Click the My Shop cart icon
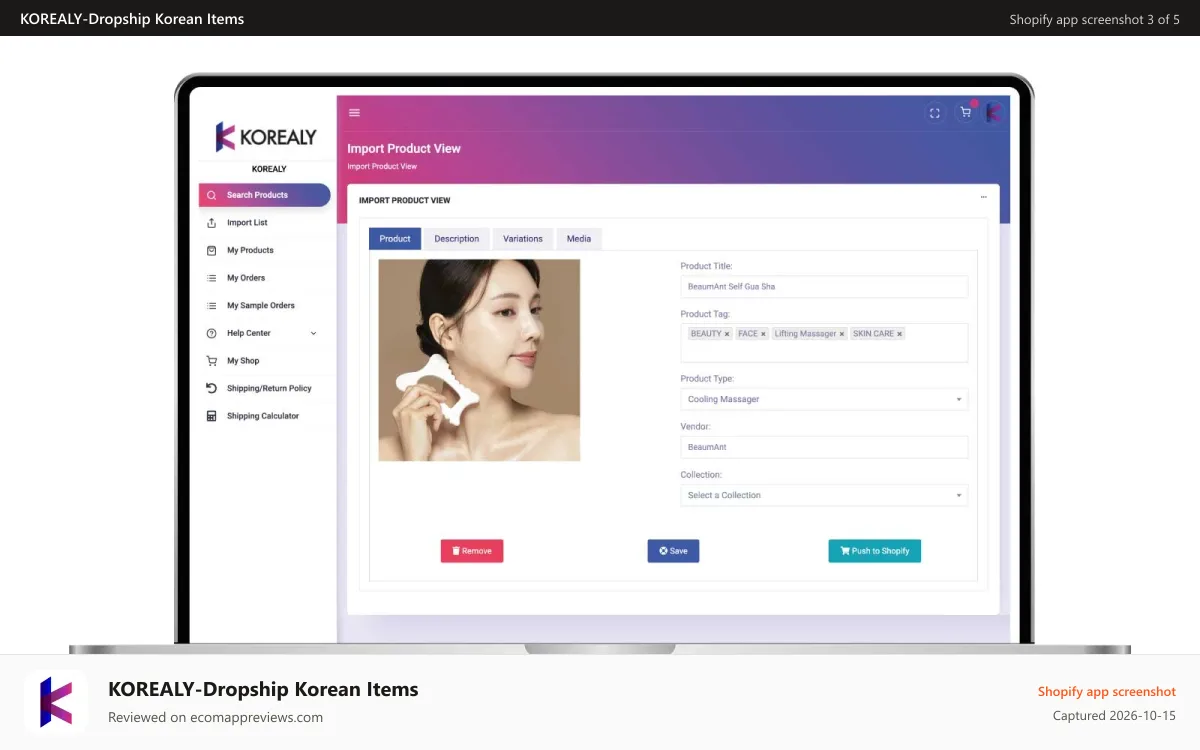The width and height of the screenshot is (1200, 750). tap(211, 361)
